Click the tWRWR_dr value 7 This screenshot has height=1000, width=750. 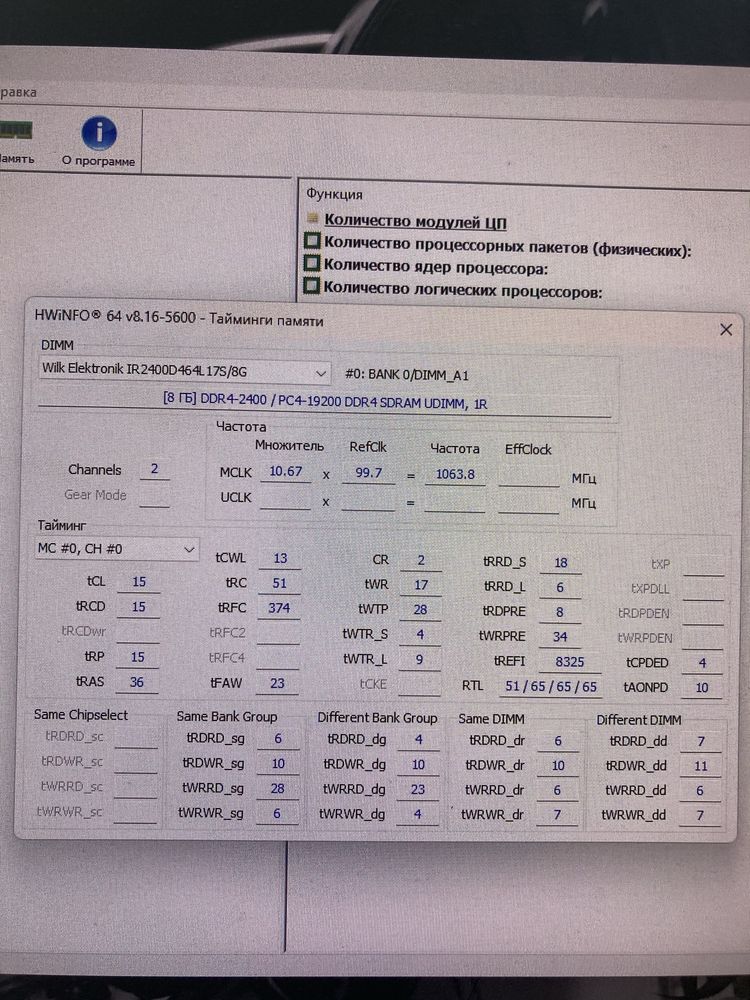pos(557,815)
